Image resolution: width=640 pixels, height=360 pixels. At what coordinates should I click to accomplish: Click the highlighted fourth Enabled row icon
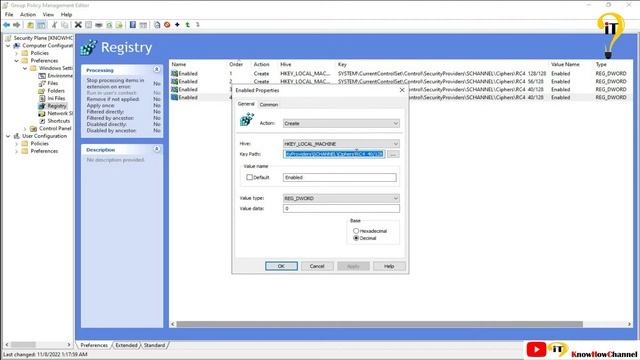pos(174,97)
